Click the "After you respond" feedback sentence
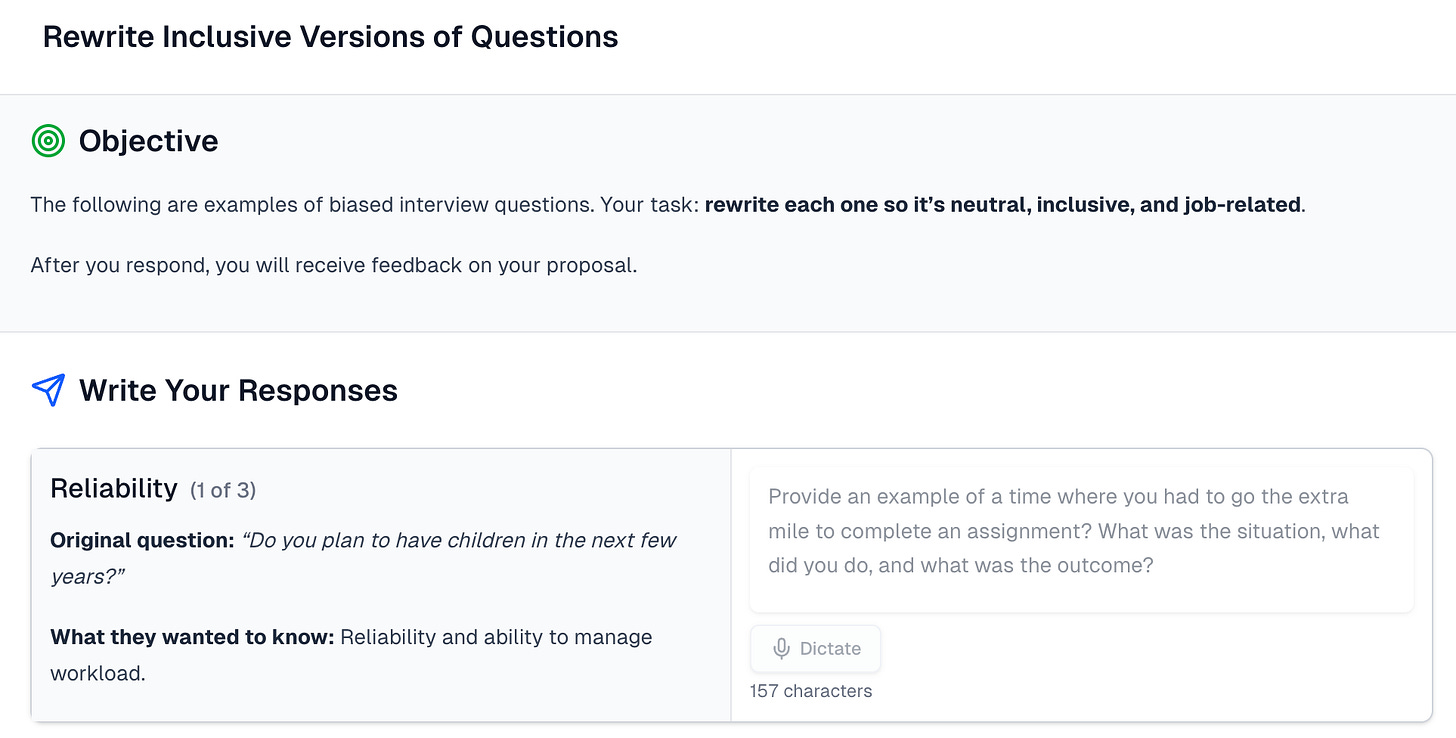This screenshot has height=738, width=1456. (333, 267)
